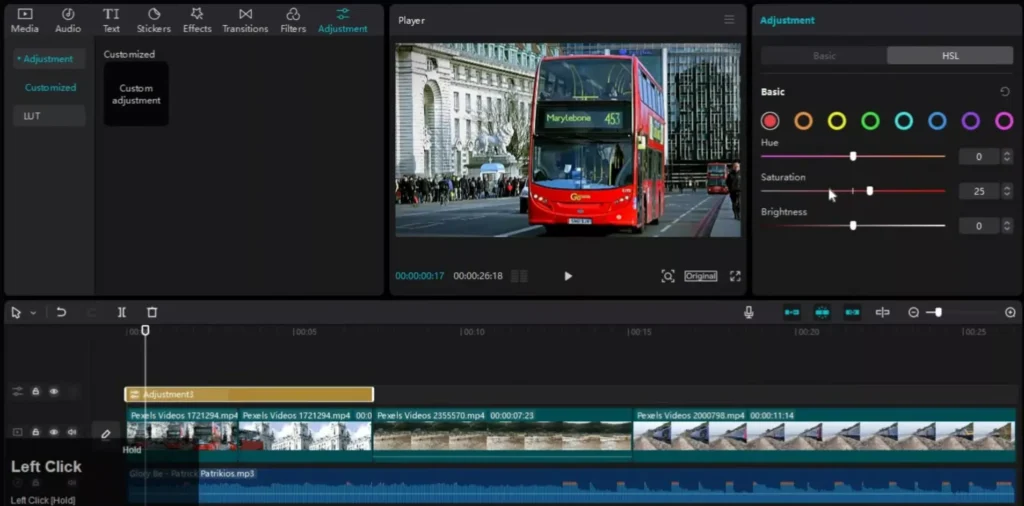Select the cyan HSL color circle
Viewport: 1024px width, 506px height.
point(903,121)
